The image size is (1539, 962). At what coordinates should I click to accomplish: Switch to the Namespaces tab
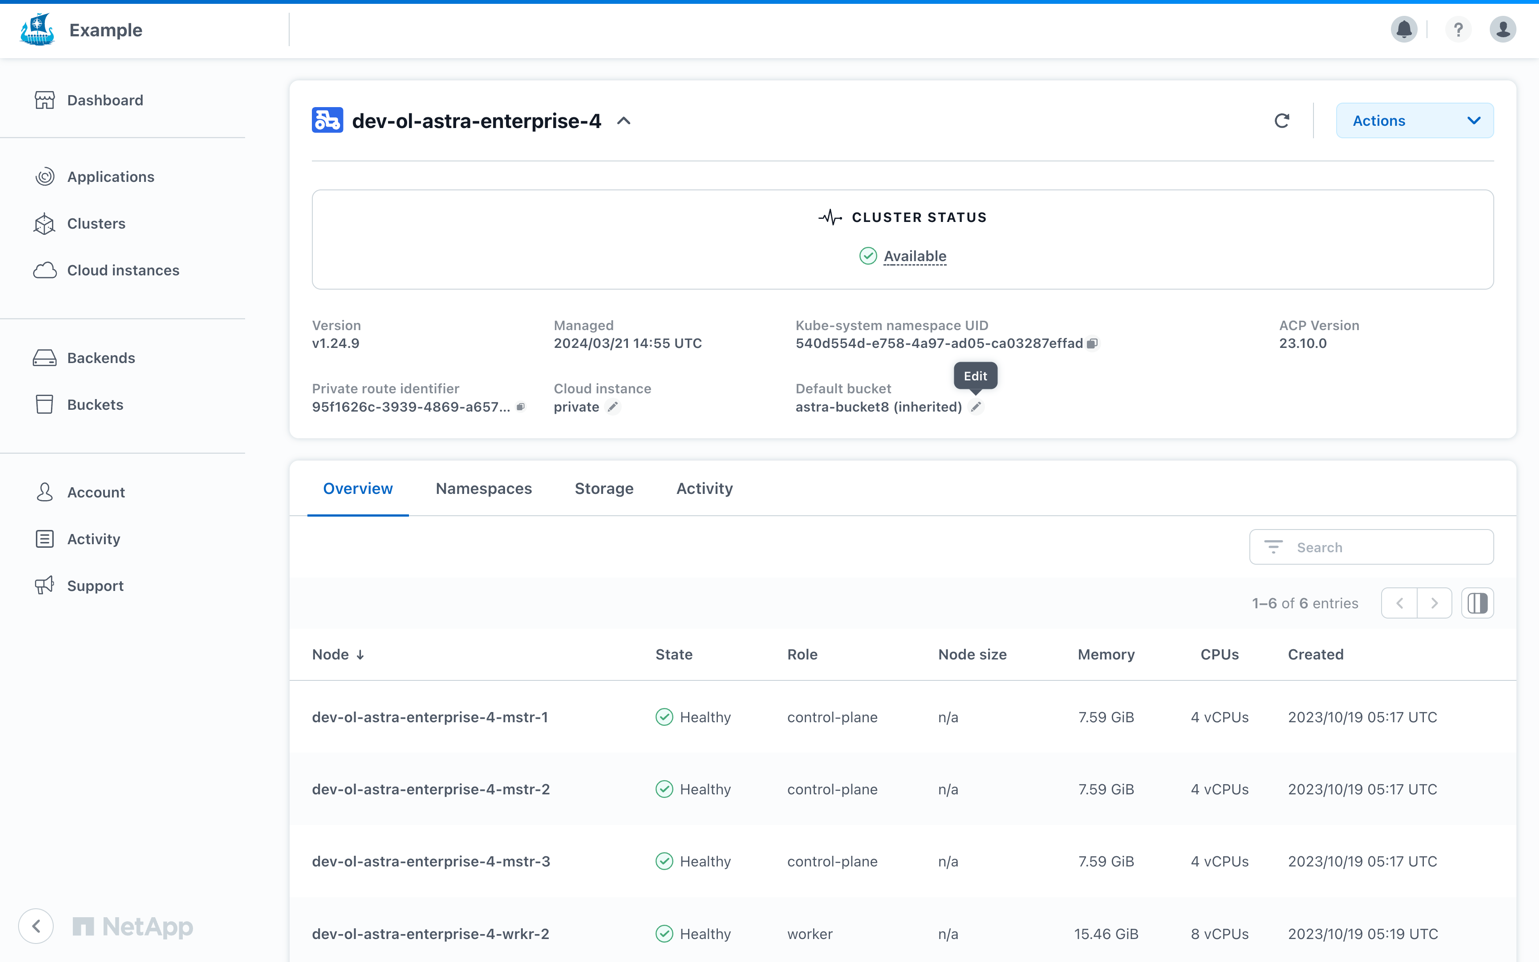483,489
